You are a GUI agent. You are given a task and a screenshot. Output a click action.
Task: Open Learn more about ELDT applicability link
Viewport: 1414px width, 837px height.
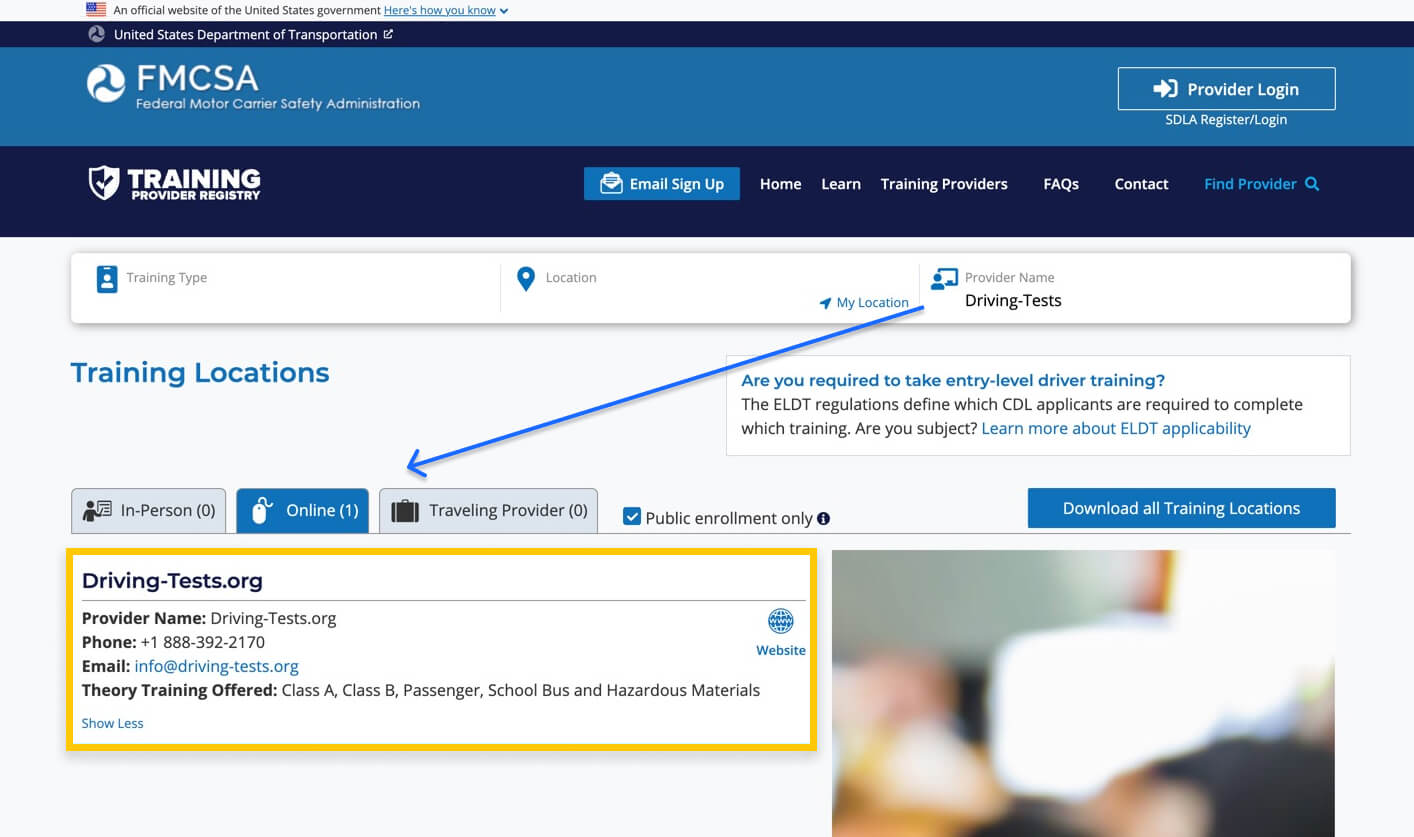(x=1115, y=428)
